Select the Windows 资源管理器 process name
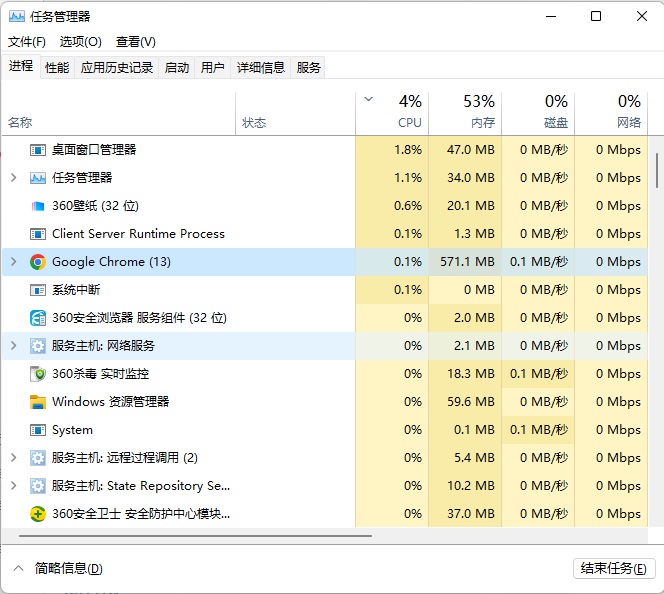 pyautogui.click(x=111, y=402)
